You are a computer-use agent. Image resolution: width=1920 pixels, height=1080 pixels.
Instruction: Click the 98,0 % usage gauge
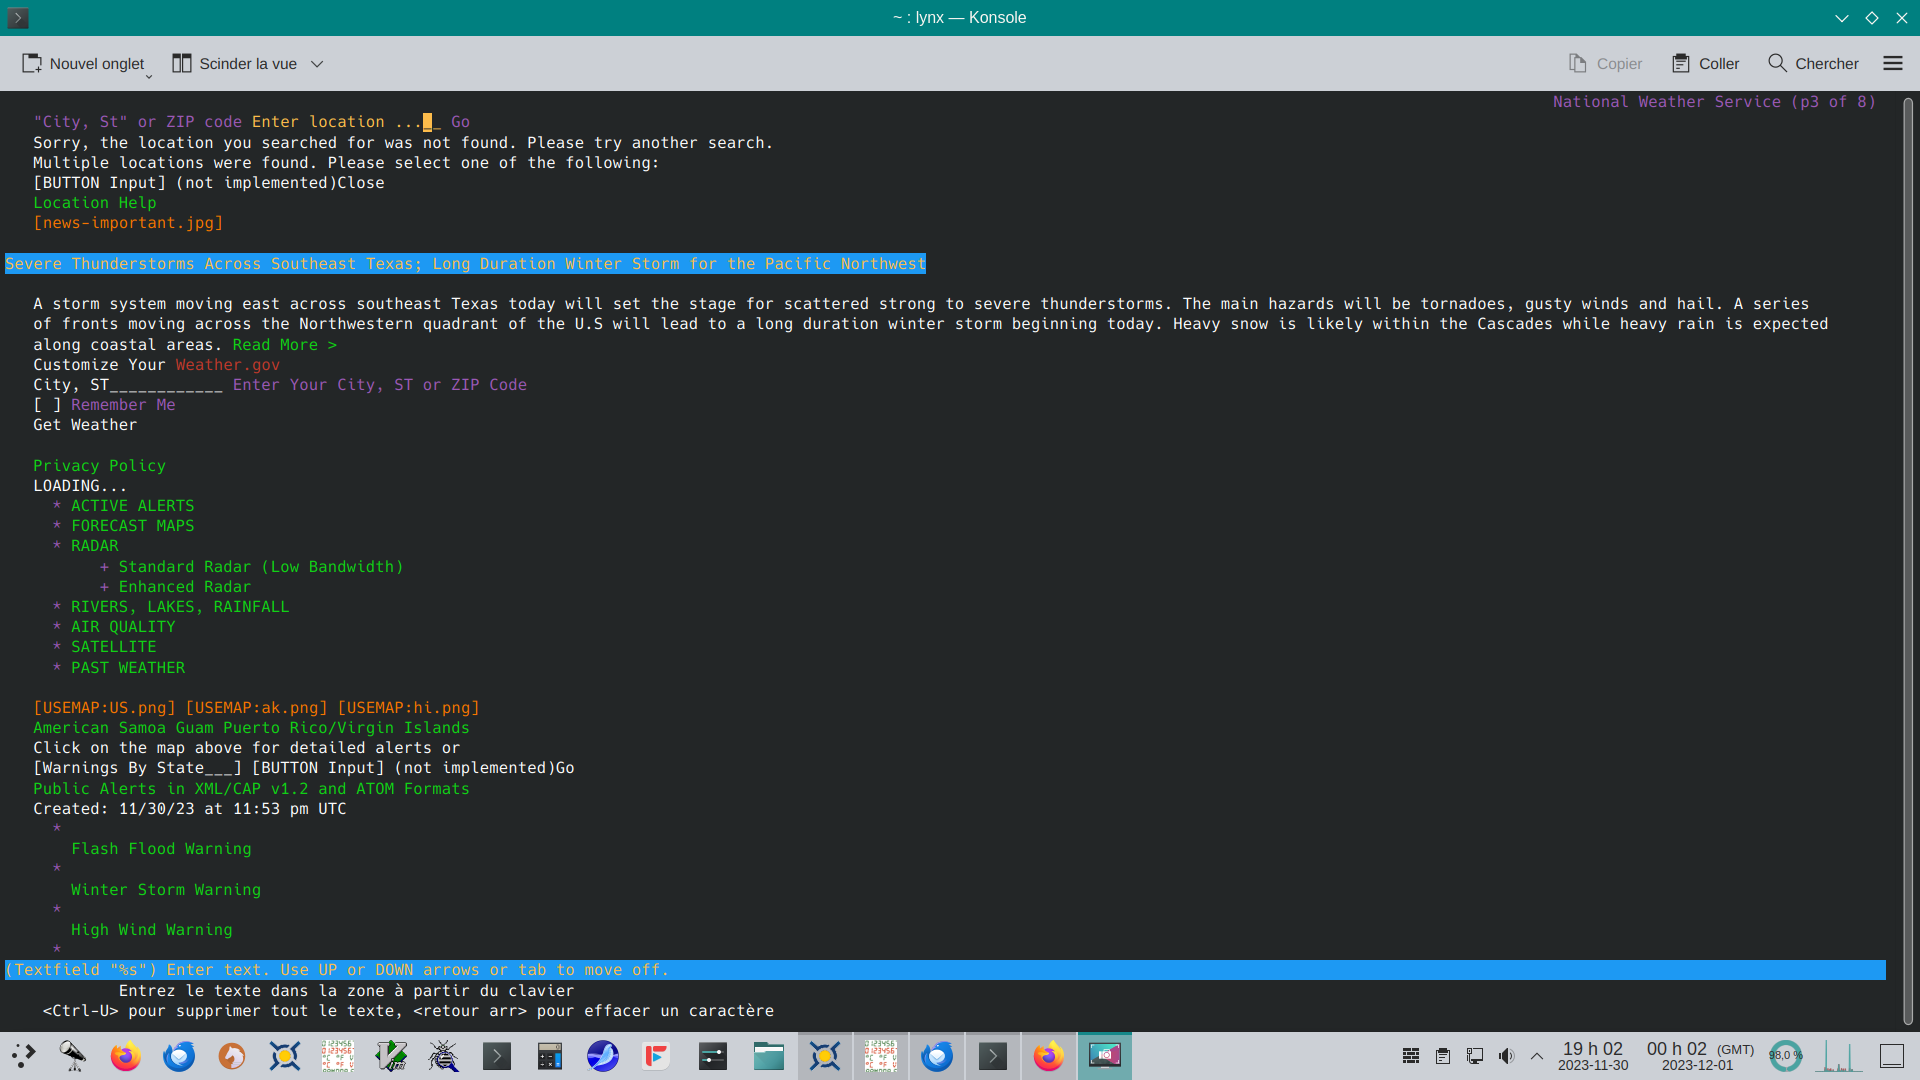1785,1056
